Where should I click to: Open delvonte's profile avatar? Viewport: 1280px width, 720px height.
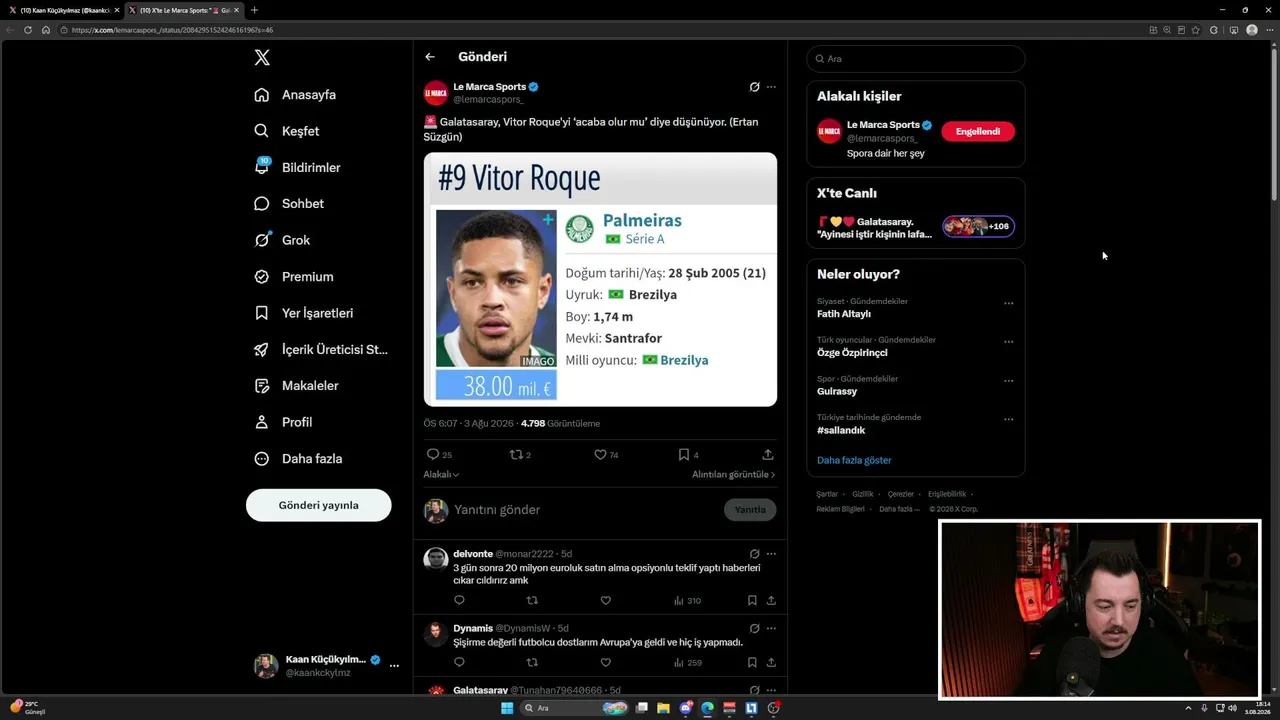pyautogui.click(x=436, y=558)
